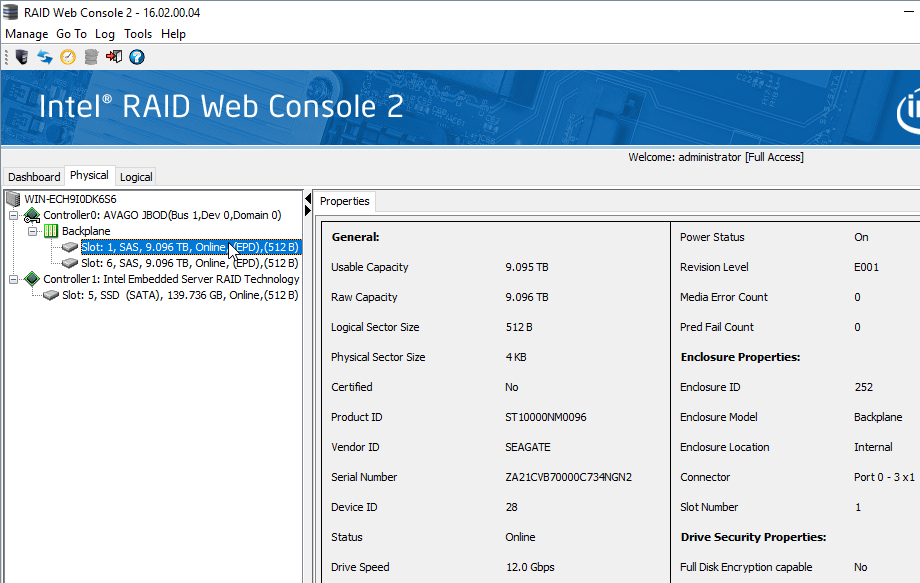The image size is (920, 583).
Task: Click the RAID Web Console title bar icon
Action: (11, 12)
